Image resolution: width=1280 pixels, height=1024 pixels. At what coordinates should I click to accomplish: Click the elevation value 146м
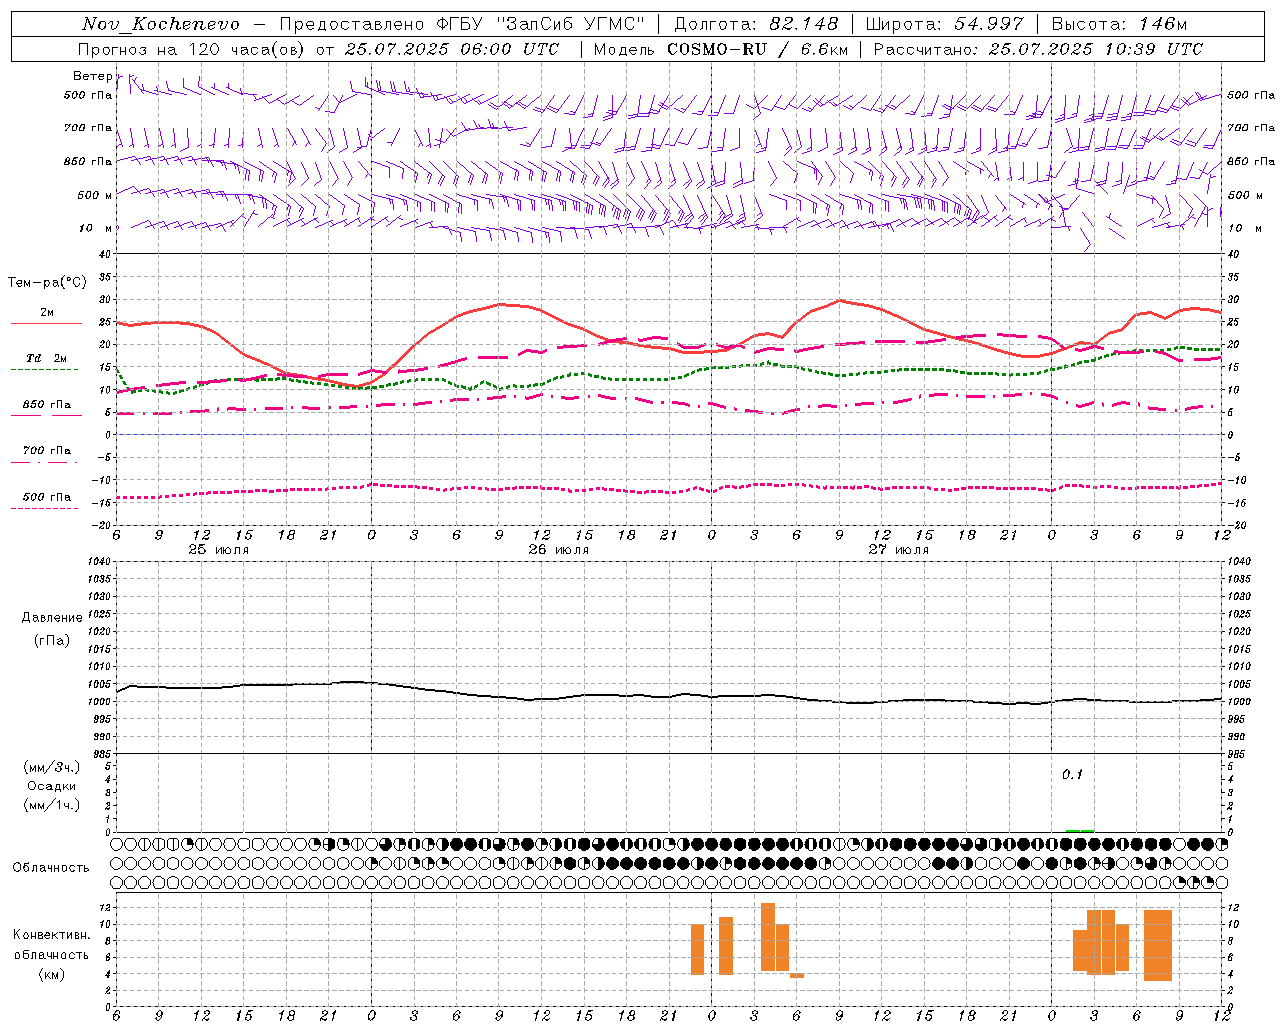pos(1162,24)
